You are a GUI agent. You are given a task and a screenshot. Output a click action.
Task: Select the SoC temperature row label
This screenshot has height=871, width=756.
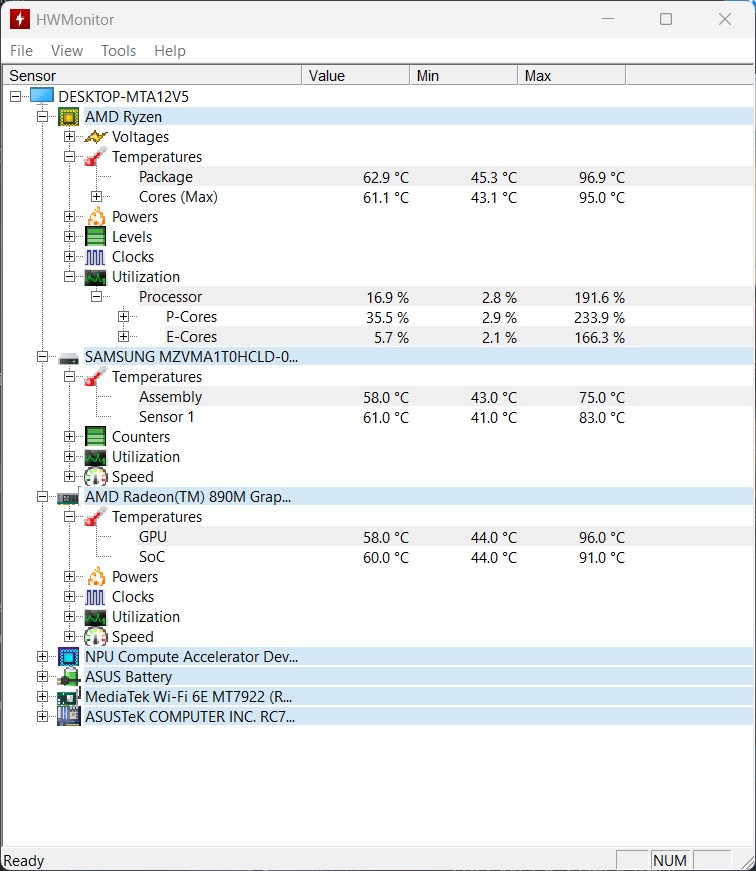(x=152, y=557)
